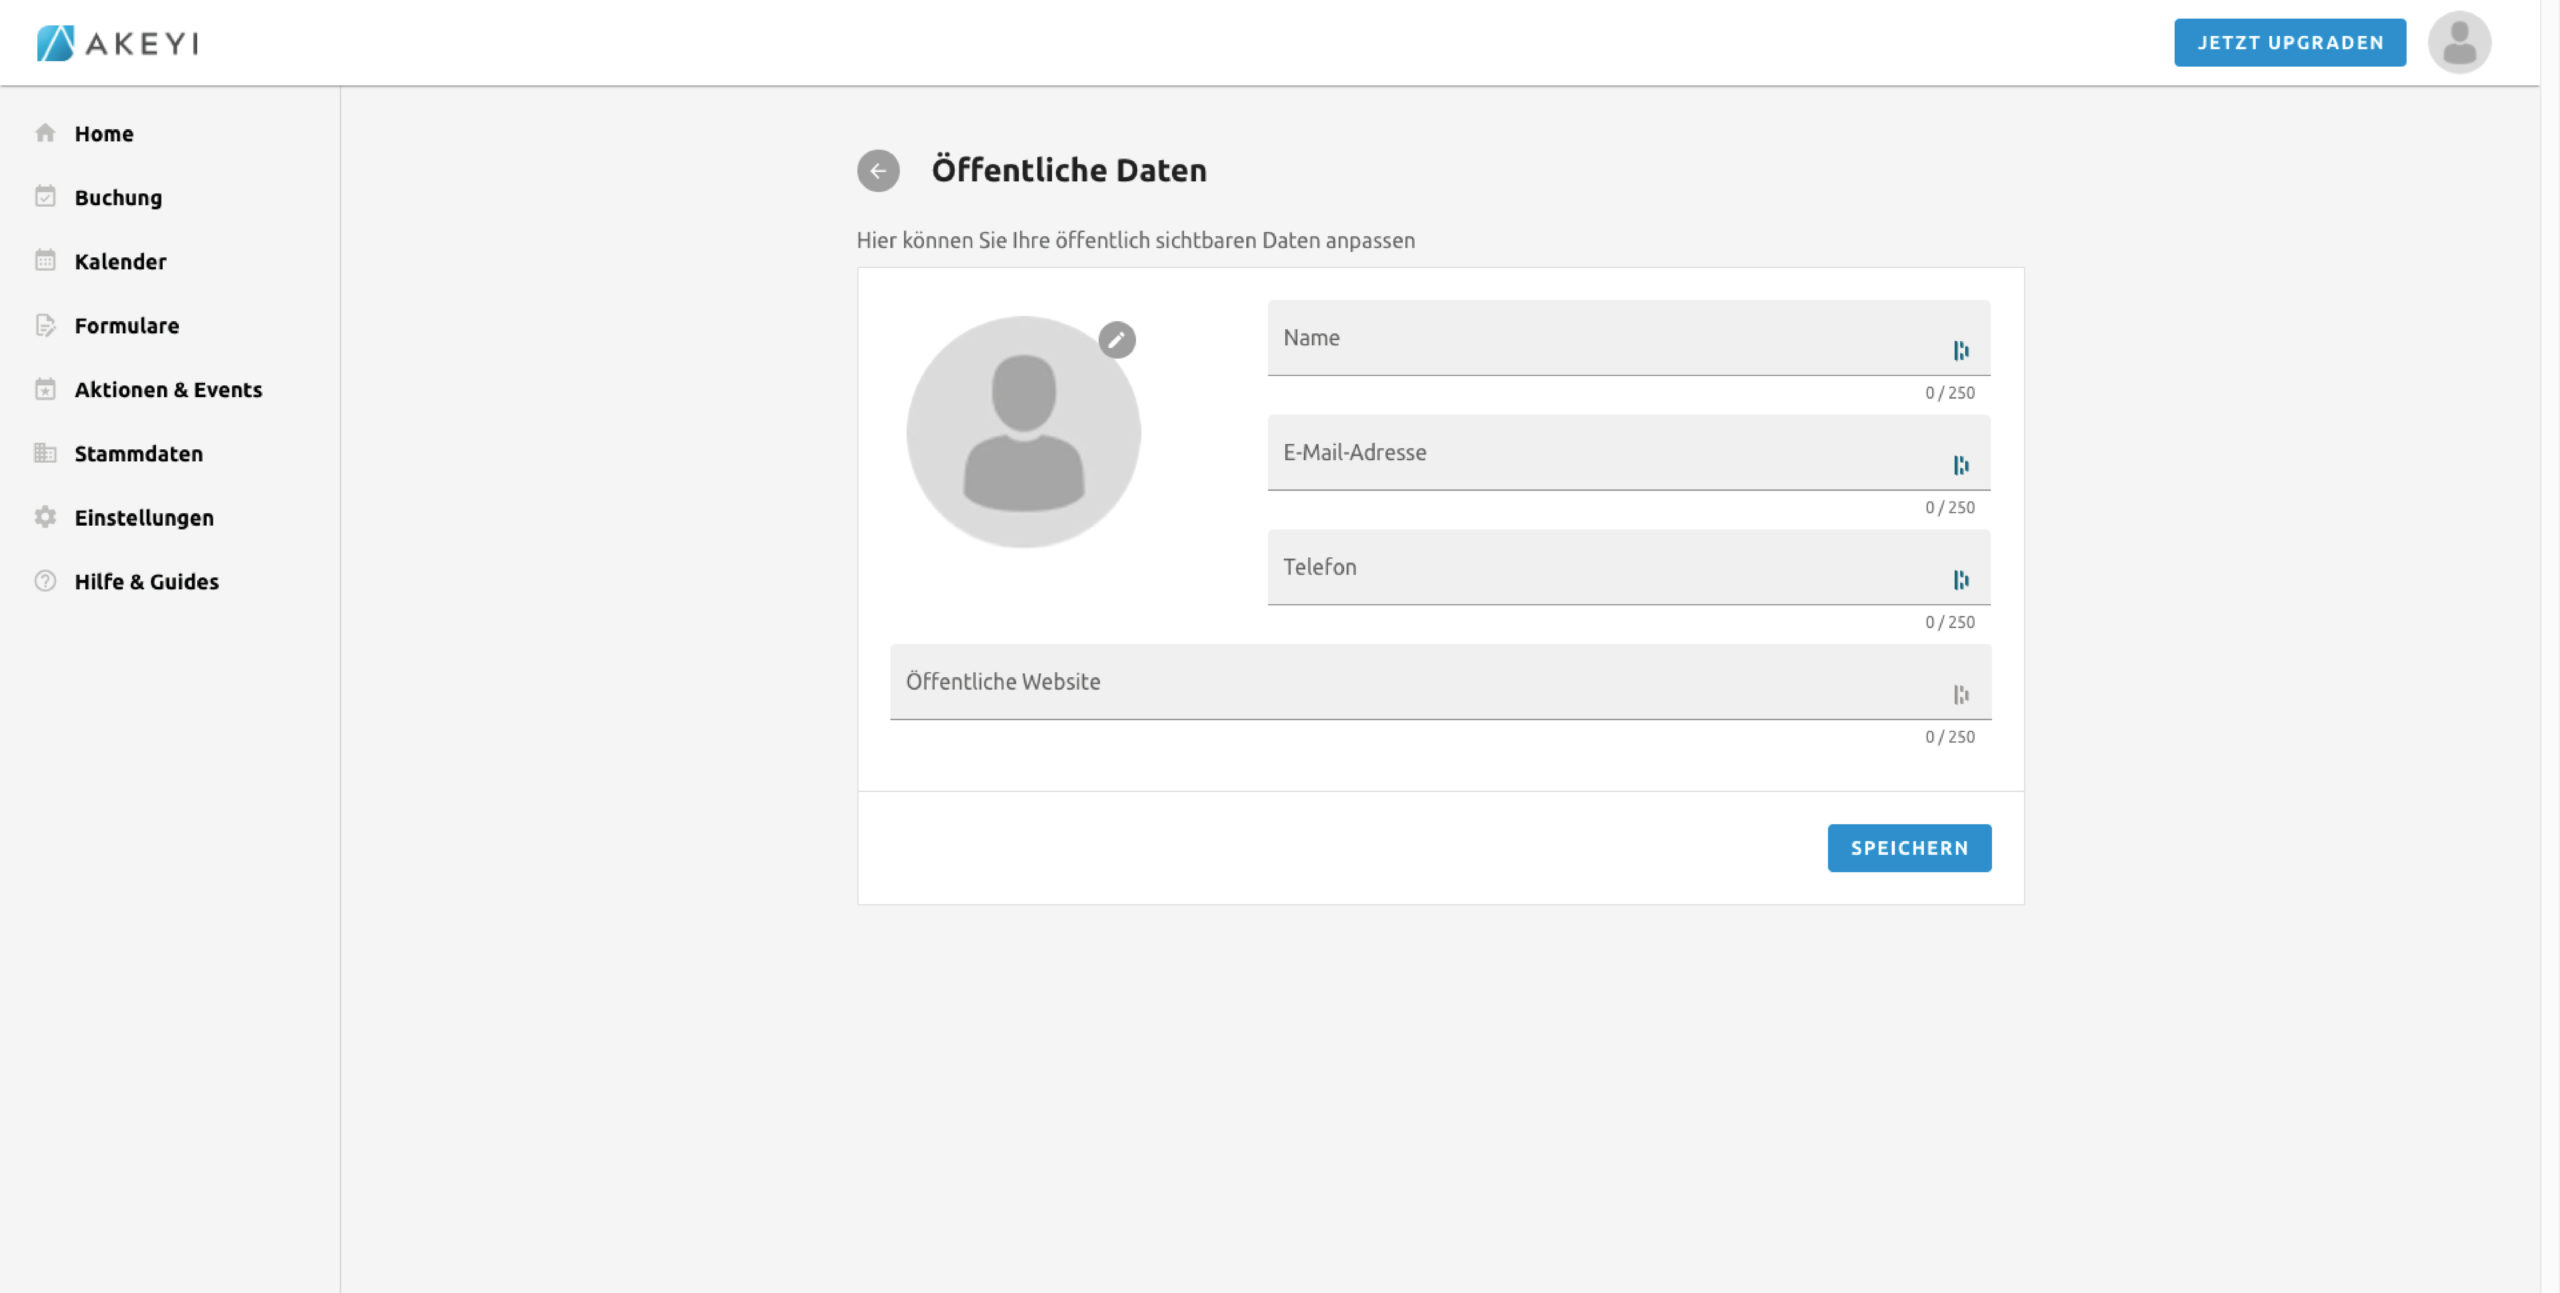Click the pencil icon on profile picture
Image resolution: width=2560 pixels, height=1293 pixels.
1117,340
